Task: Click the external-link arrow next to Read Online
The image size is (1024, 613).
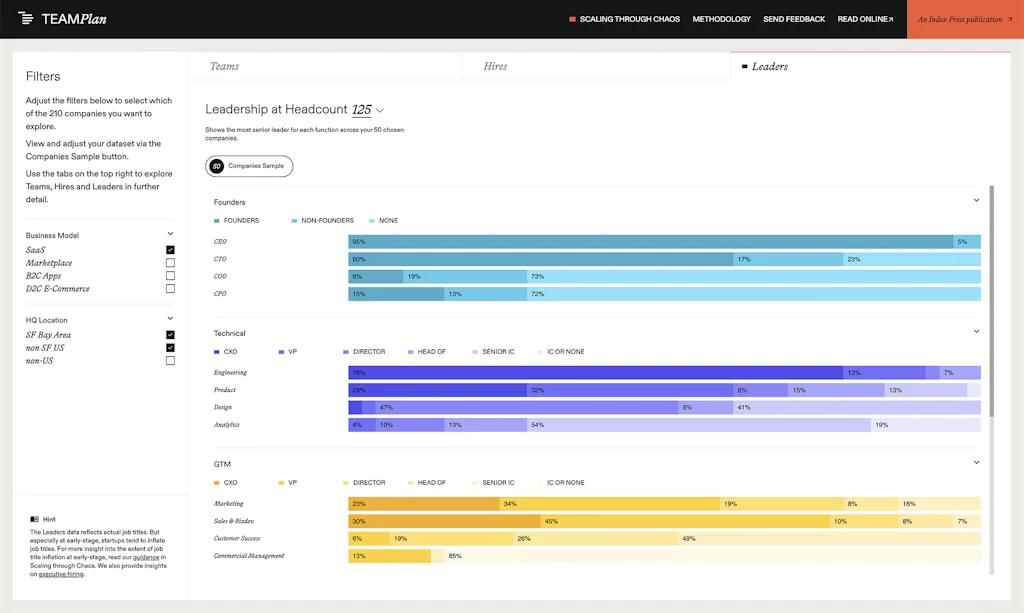Action: click(889, 18)
